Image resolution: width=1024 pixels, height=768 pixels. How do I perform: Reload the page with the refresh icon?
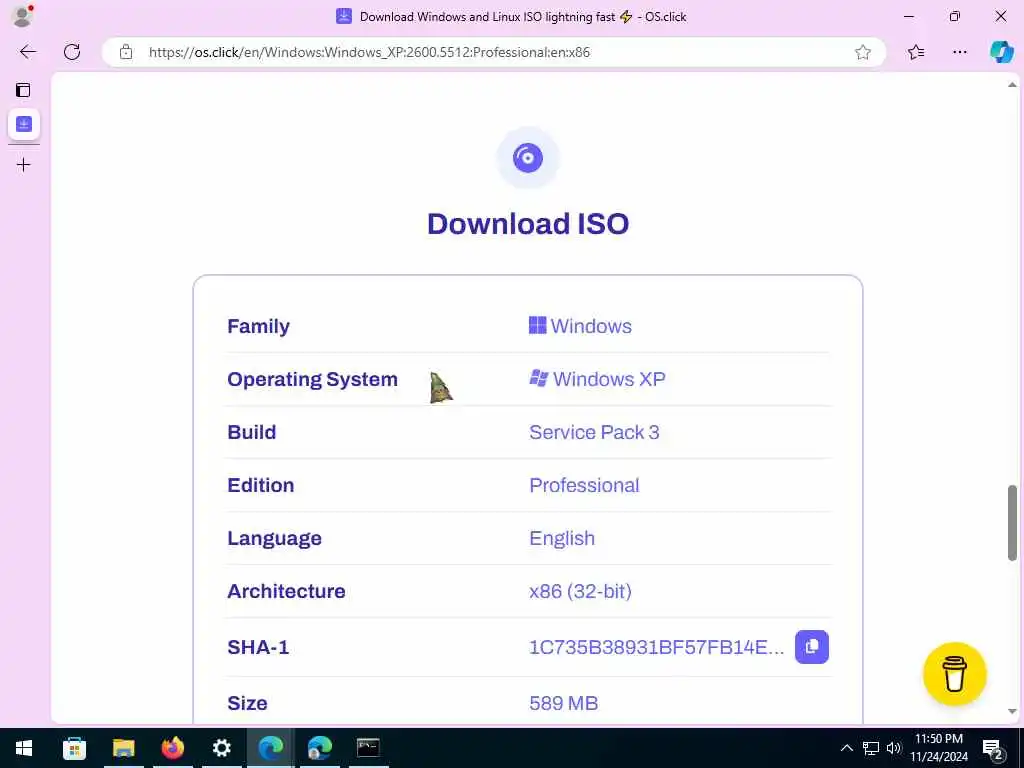click(72, 52)
